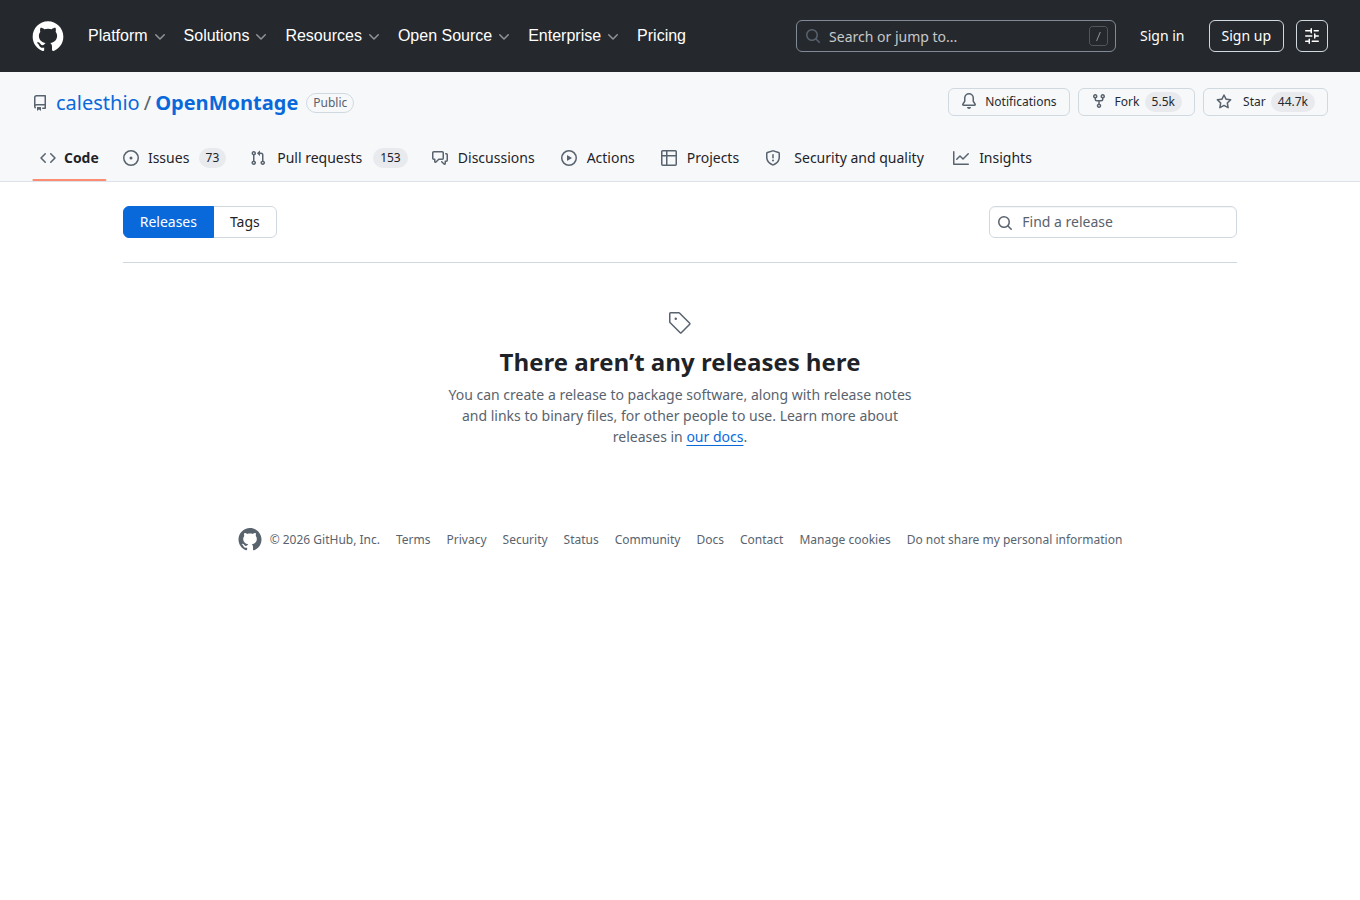
Task: Click the 'There aren't any releases here' heading
Action: pos(680,362)
